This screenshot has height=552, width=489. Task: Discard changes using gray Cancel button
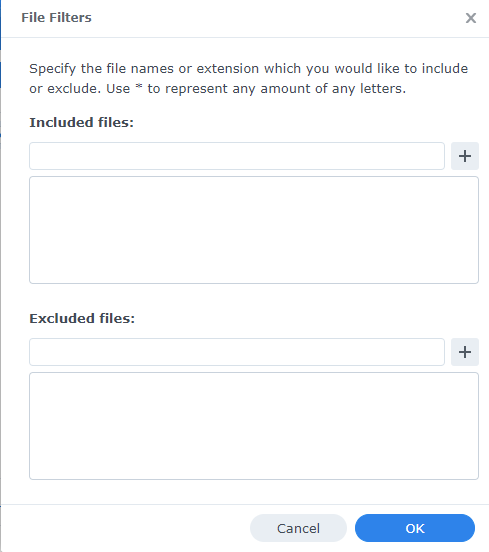pyautogui.click(x=298, y=528)
